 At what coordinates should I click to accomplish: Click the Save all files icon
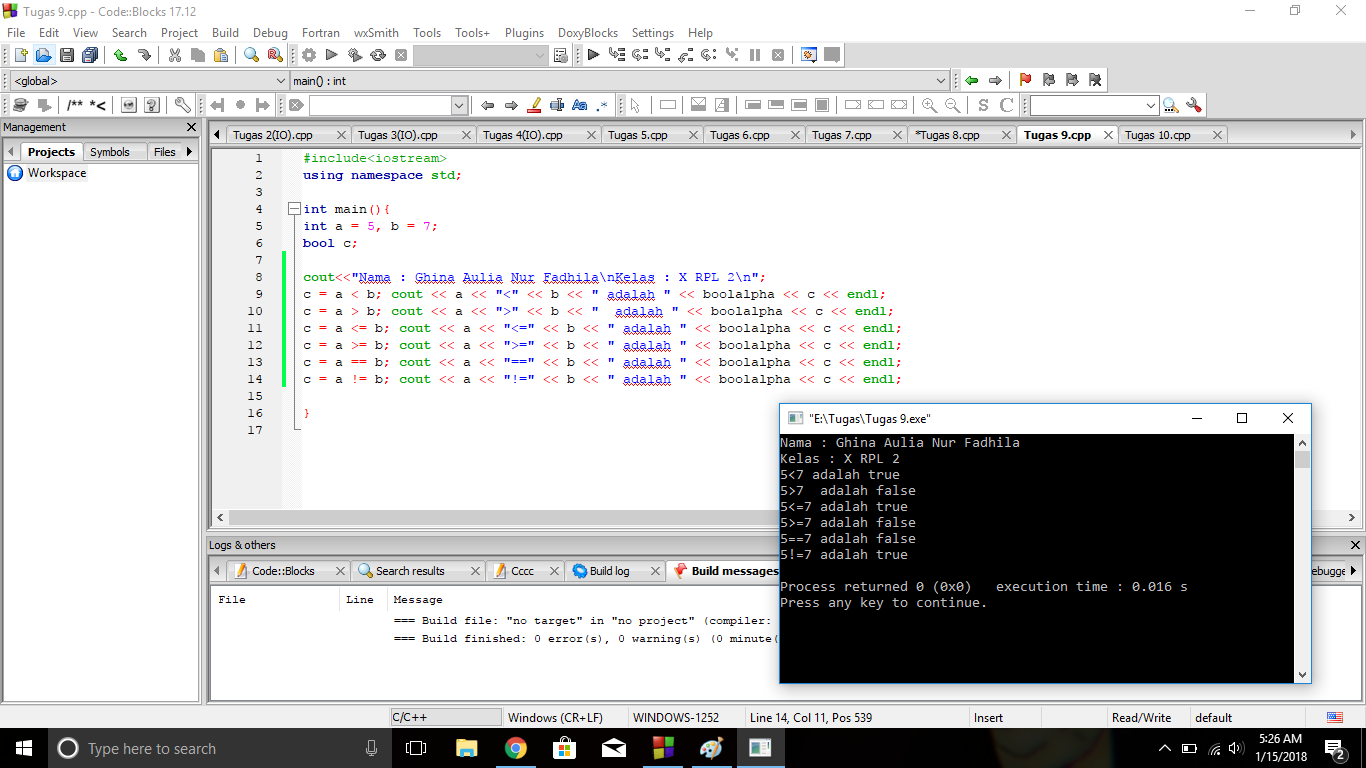(90, 56)
